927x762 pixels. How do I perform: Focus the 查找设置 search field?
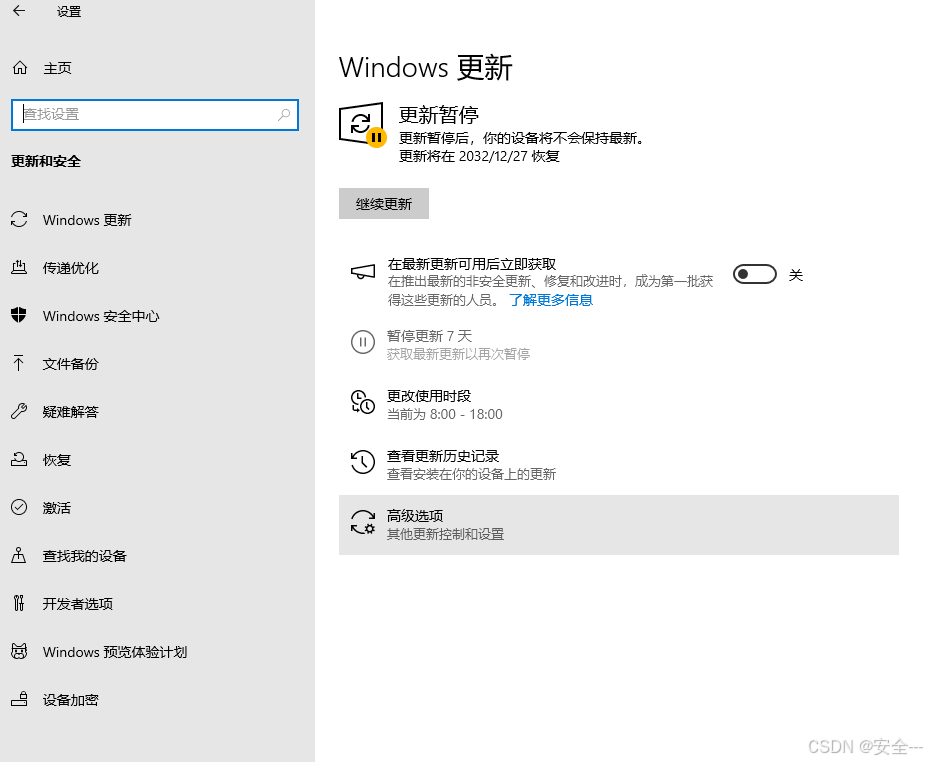pos(155,115)
